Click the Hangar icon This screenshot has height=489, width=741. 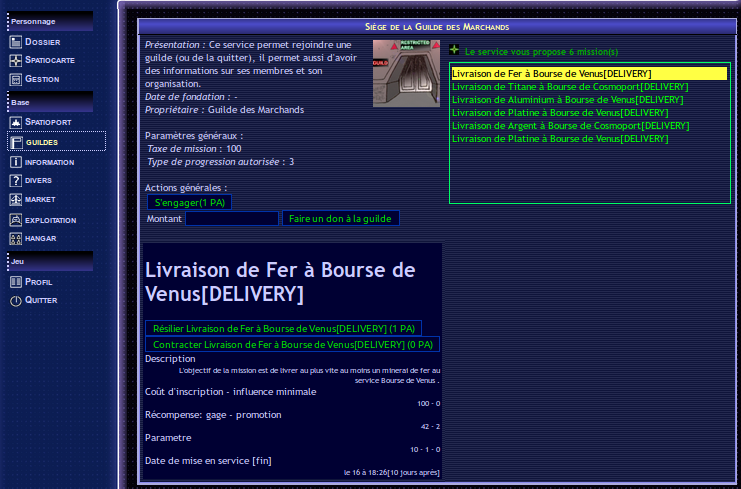tap(16, 238)
